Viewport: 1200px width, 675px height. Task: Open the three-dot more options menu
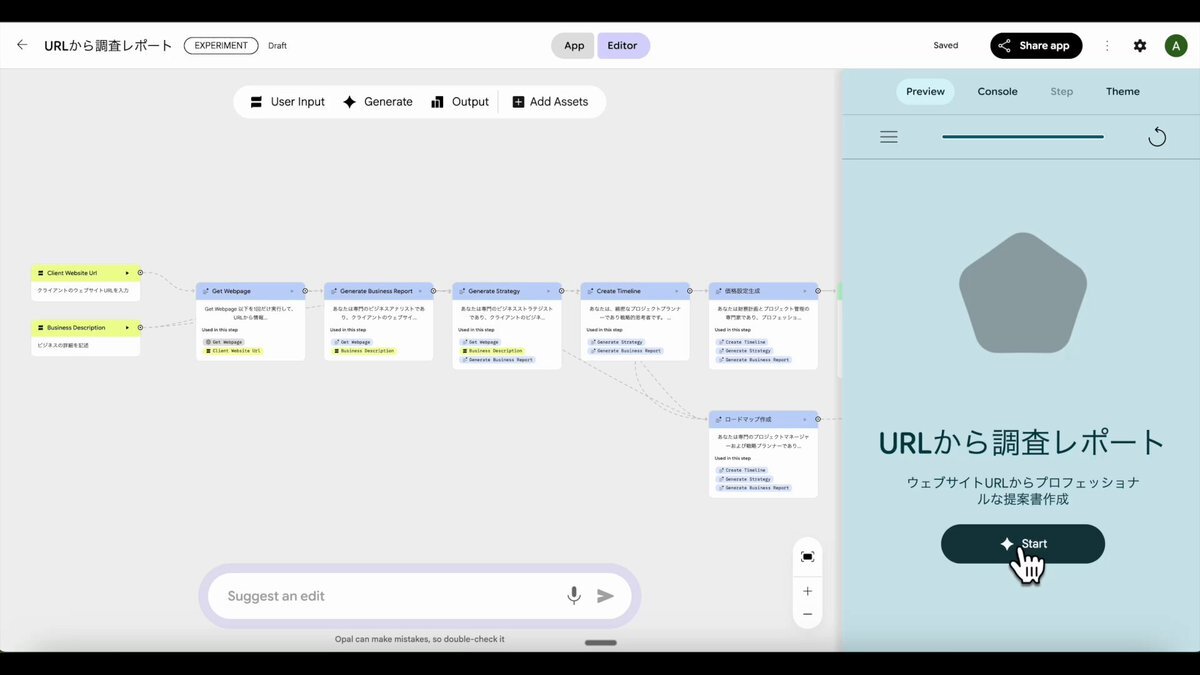[1107, 46]
